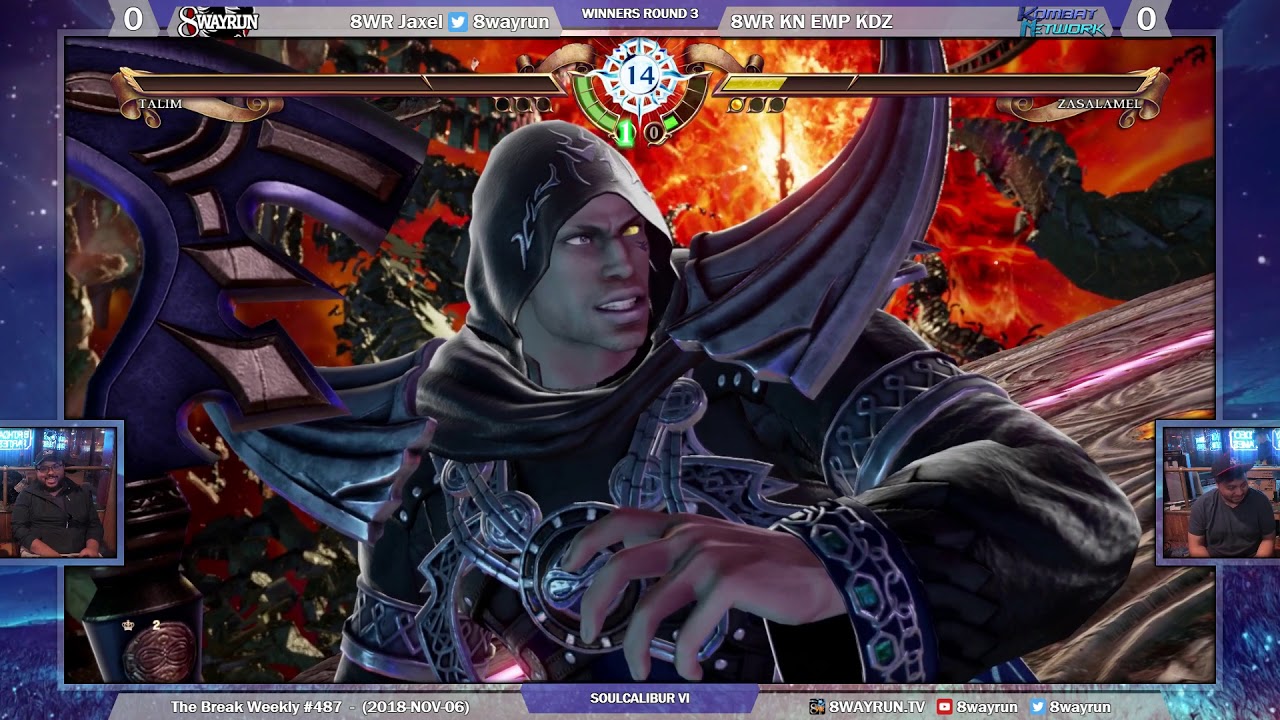Click the 8WAYRUN logo in the top bar

click(x=217, y=21)
